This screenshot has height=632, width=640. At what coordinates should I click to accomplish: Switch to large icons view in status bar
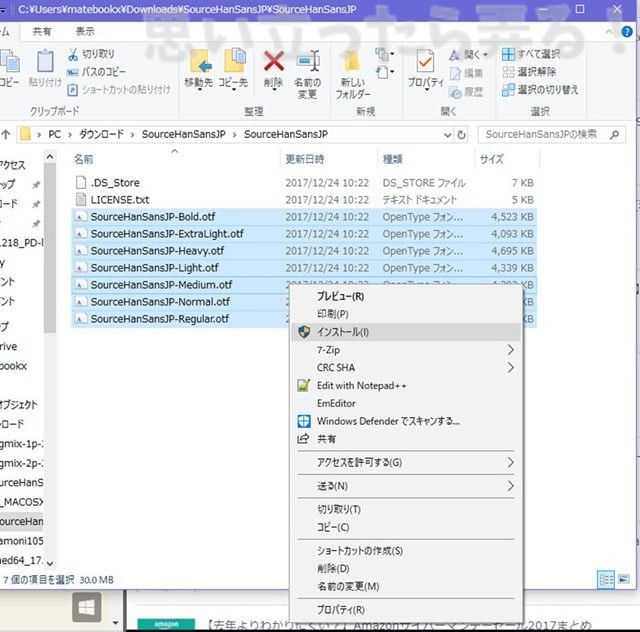pyautogui.click(x=627, y=579)
